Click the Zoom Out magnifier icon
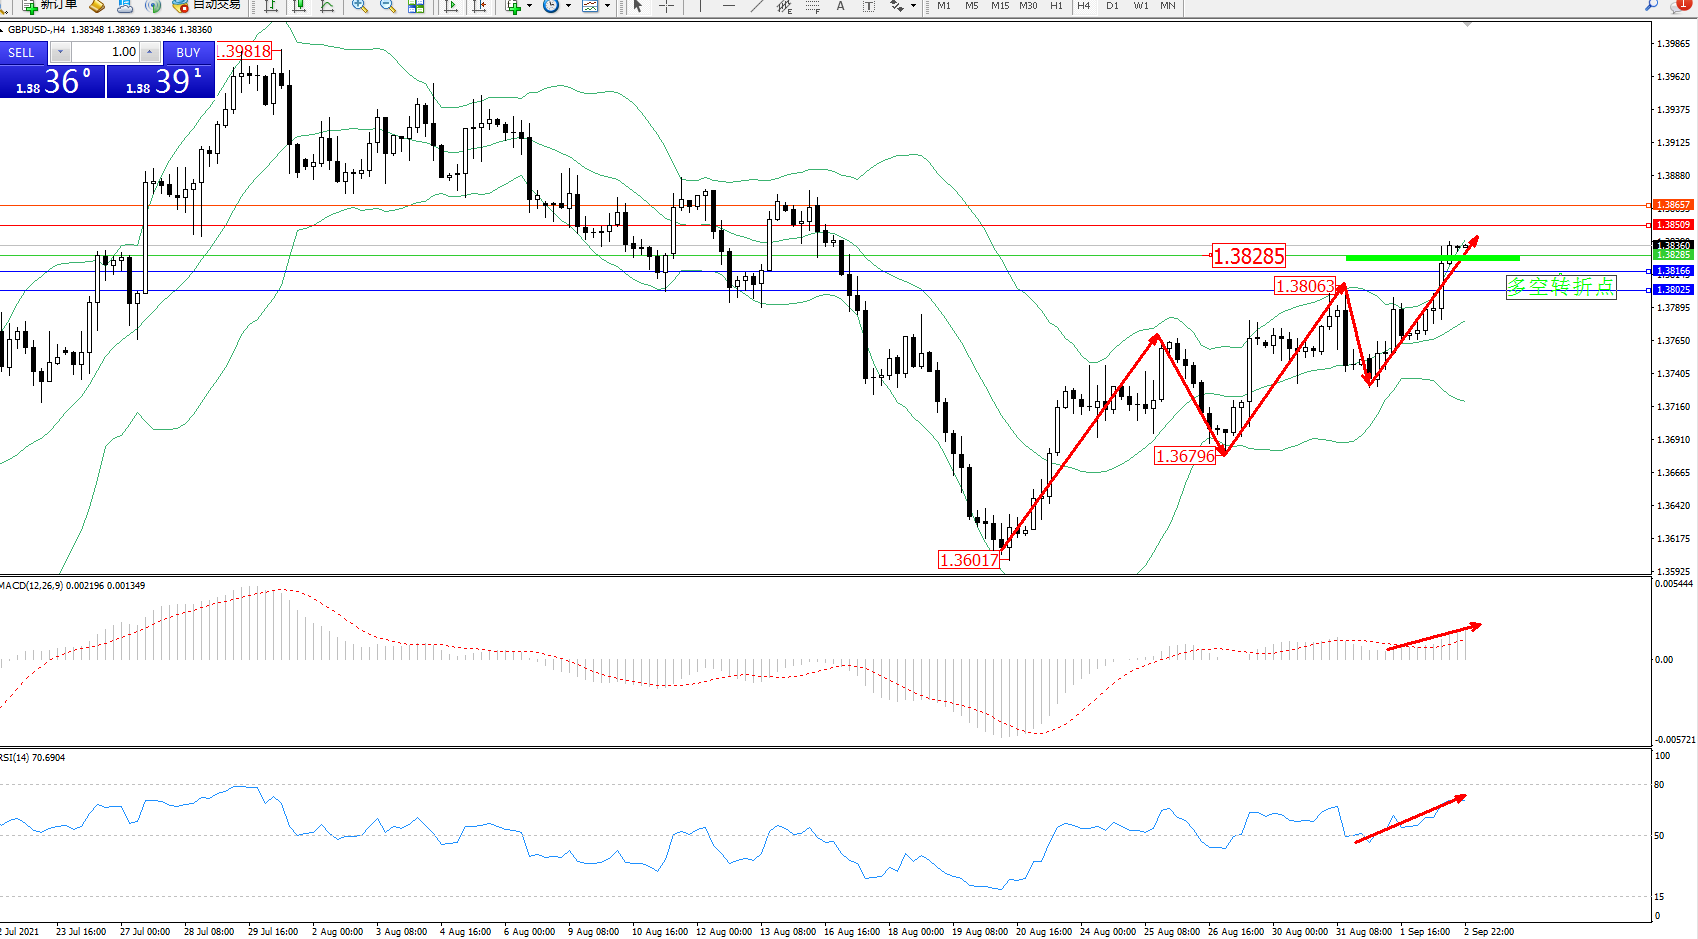This screenshot has height=939, width=1698. point(388,6)
